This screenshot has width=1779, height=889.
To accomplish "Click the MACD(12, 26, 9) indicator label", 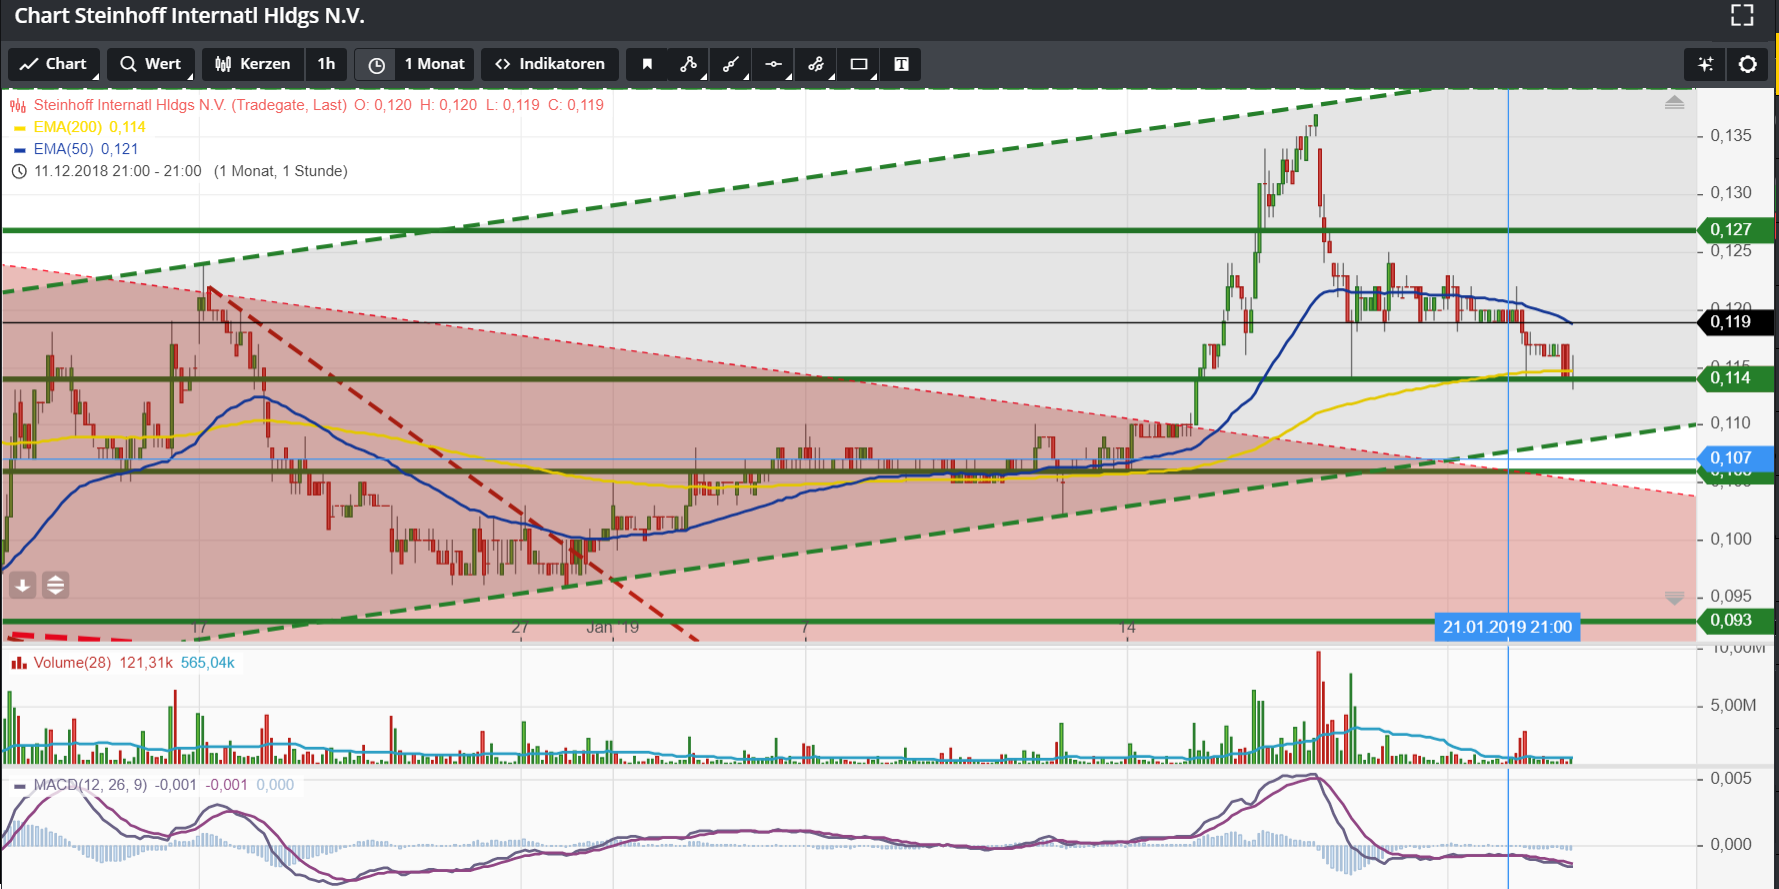I will 90,785.
